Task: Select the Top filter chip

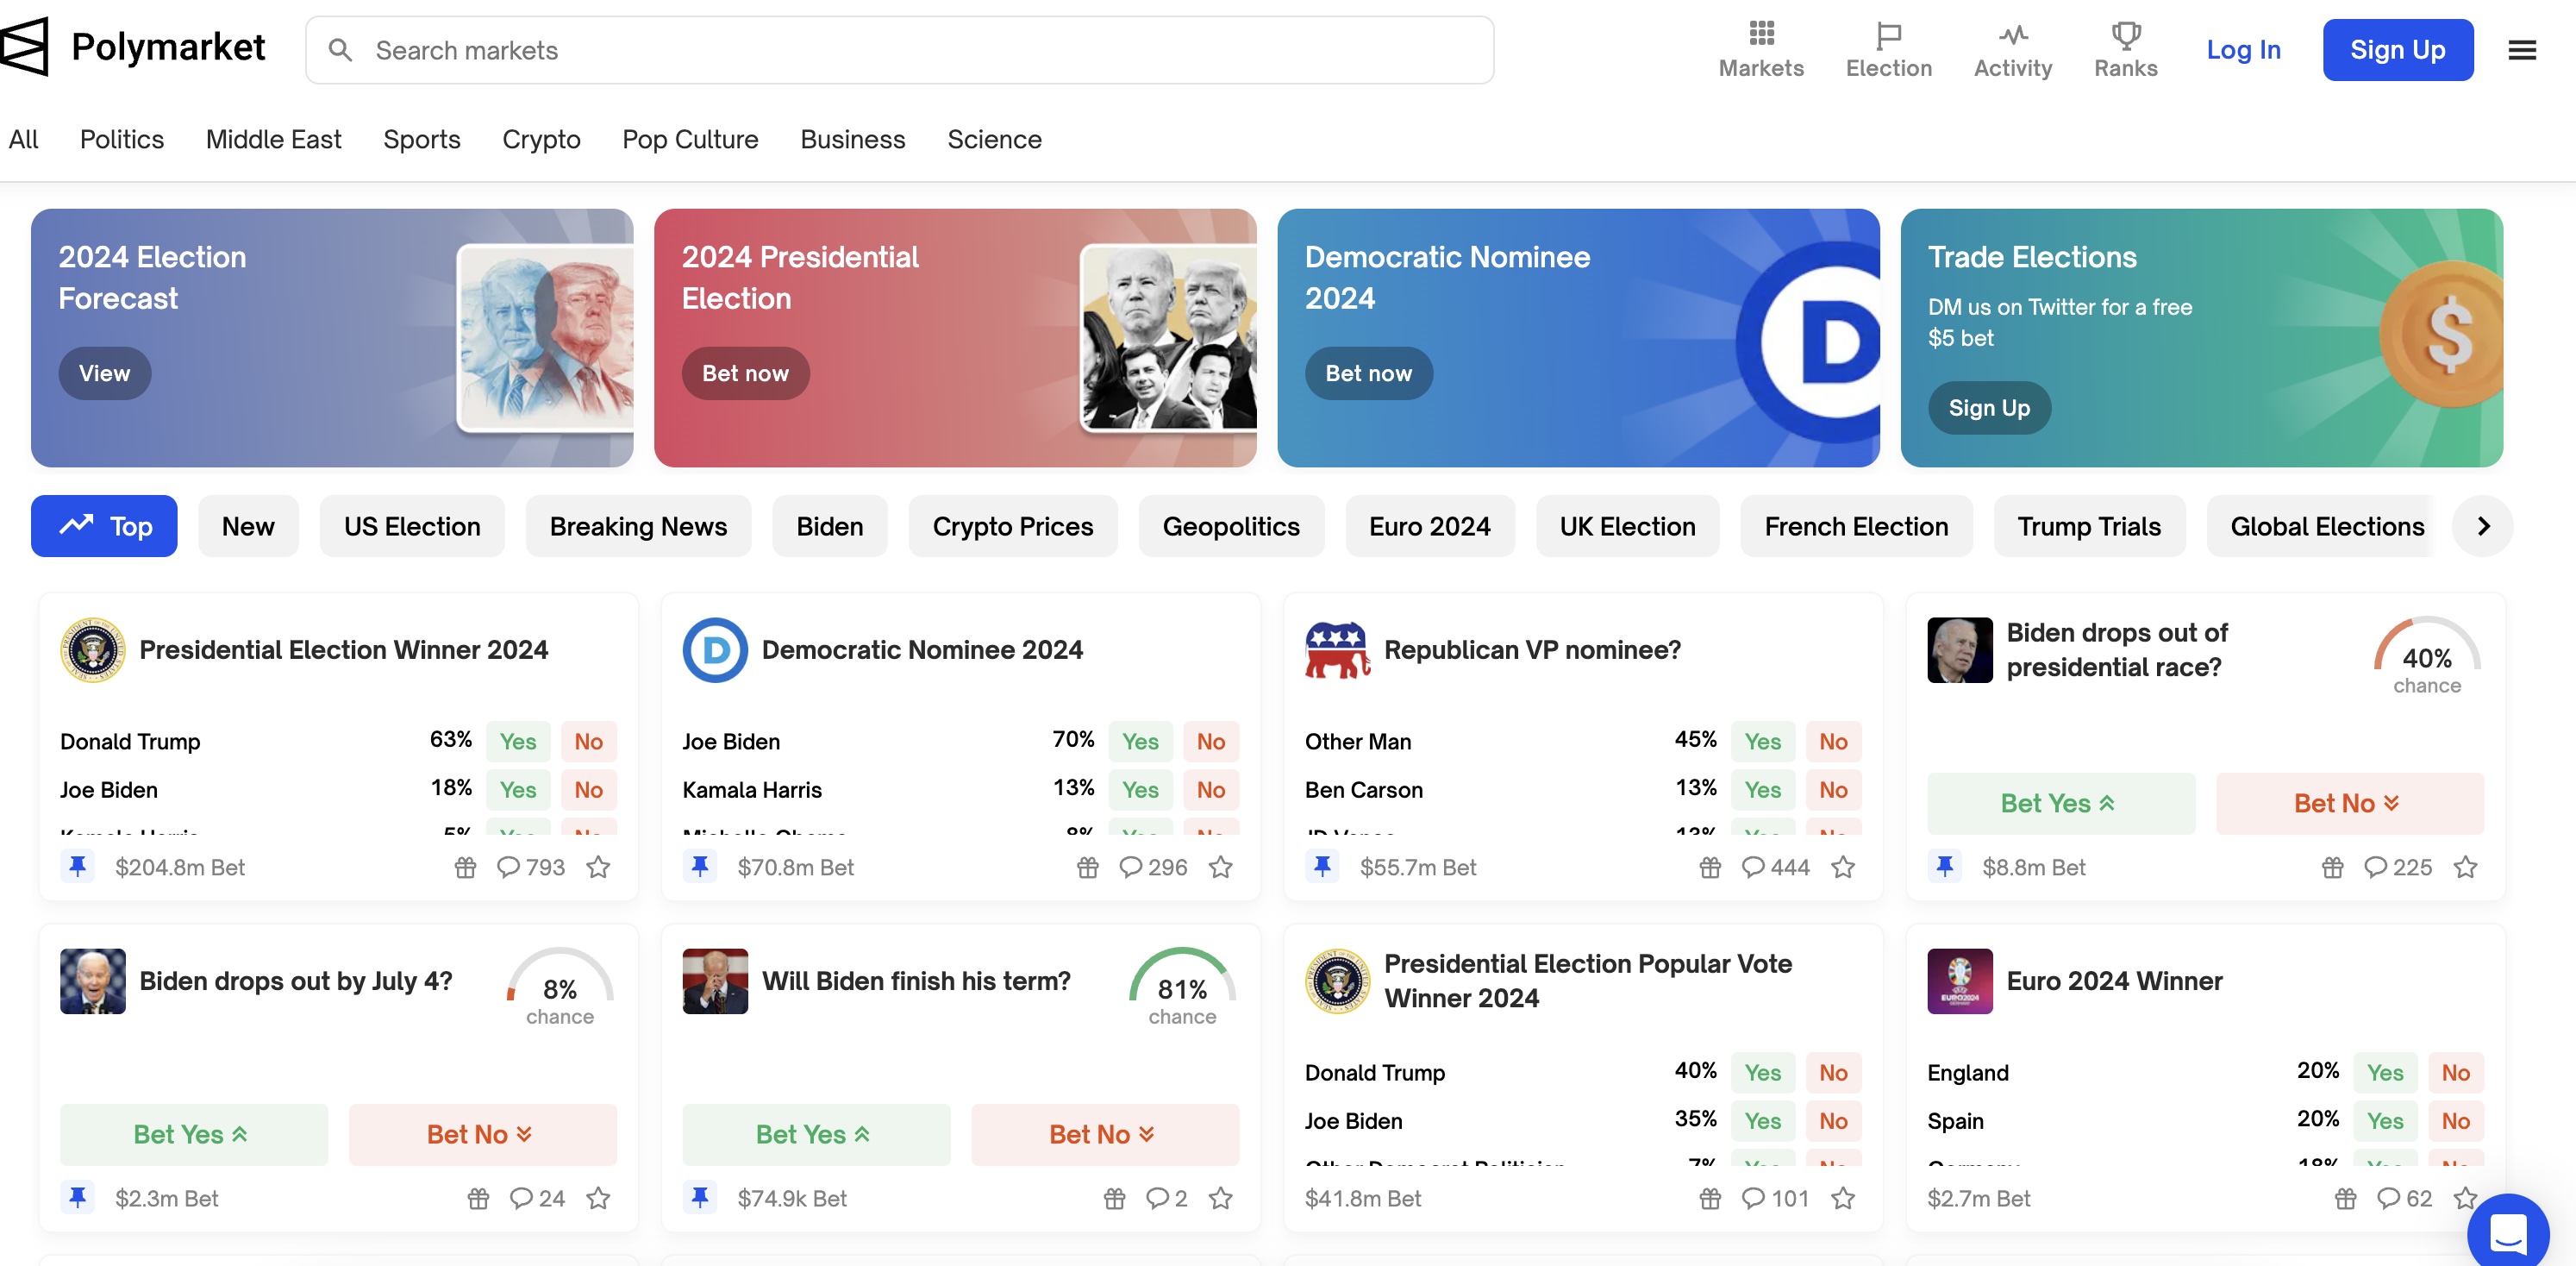Action: coord(104,526)
